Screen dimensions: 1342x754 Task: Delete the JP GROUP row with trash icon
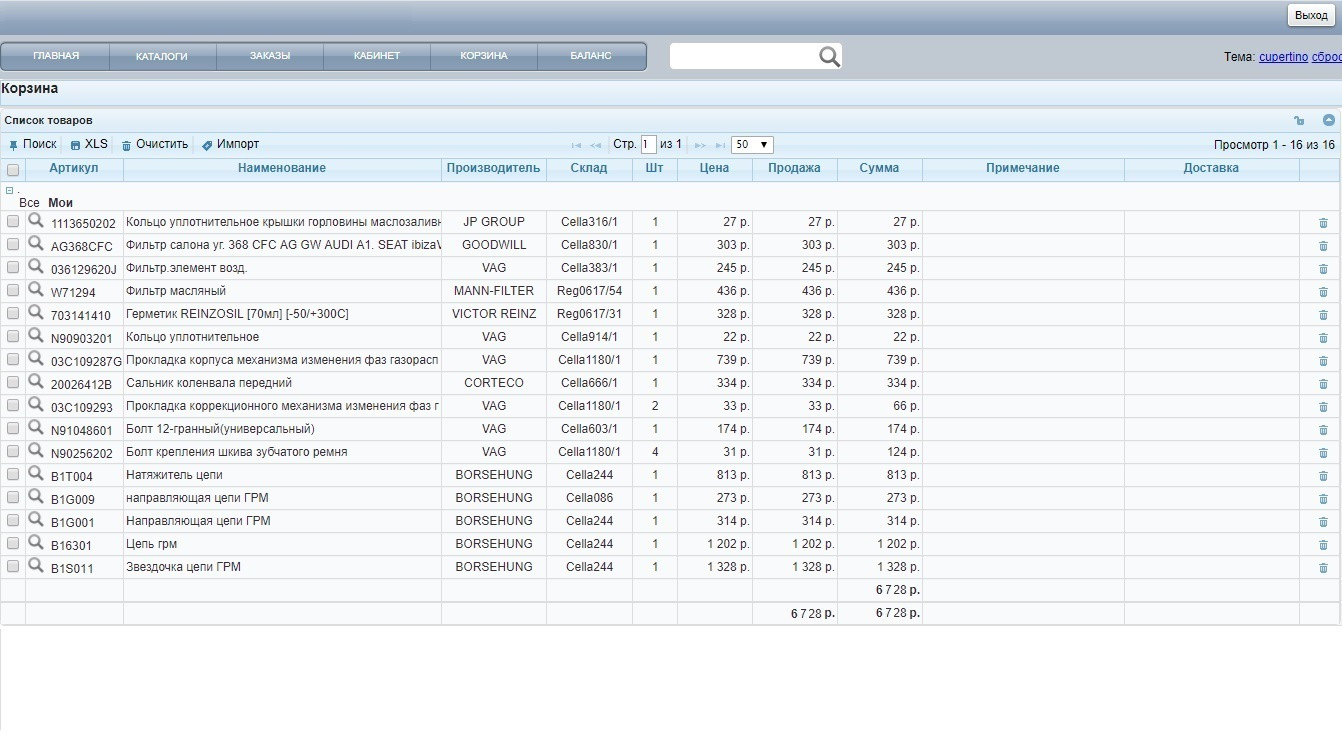click(x=1323, y=223)
